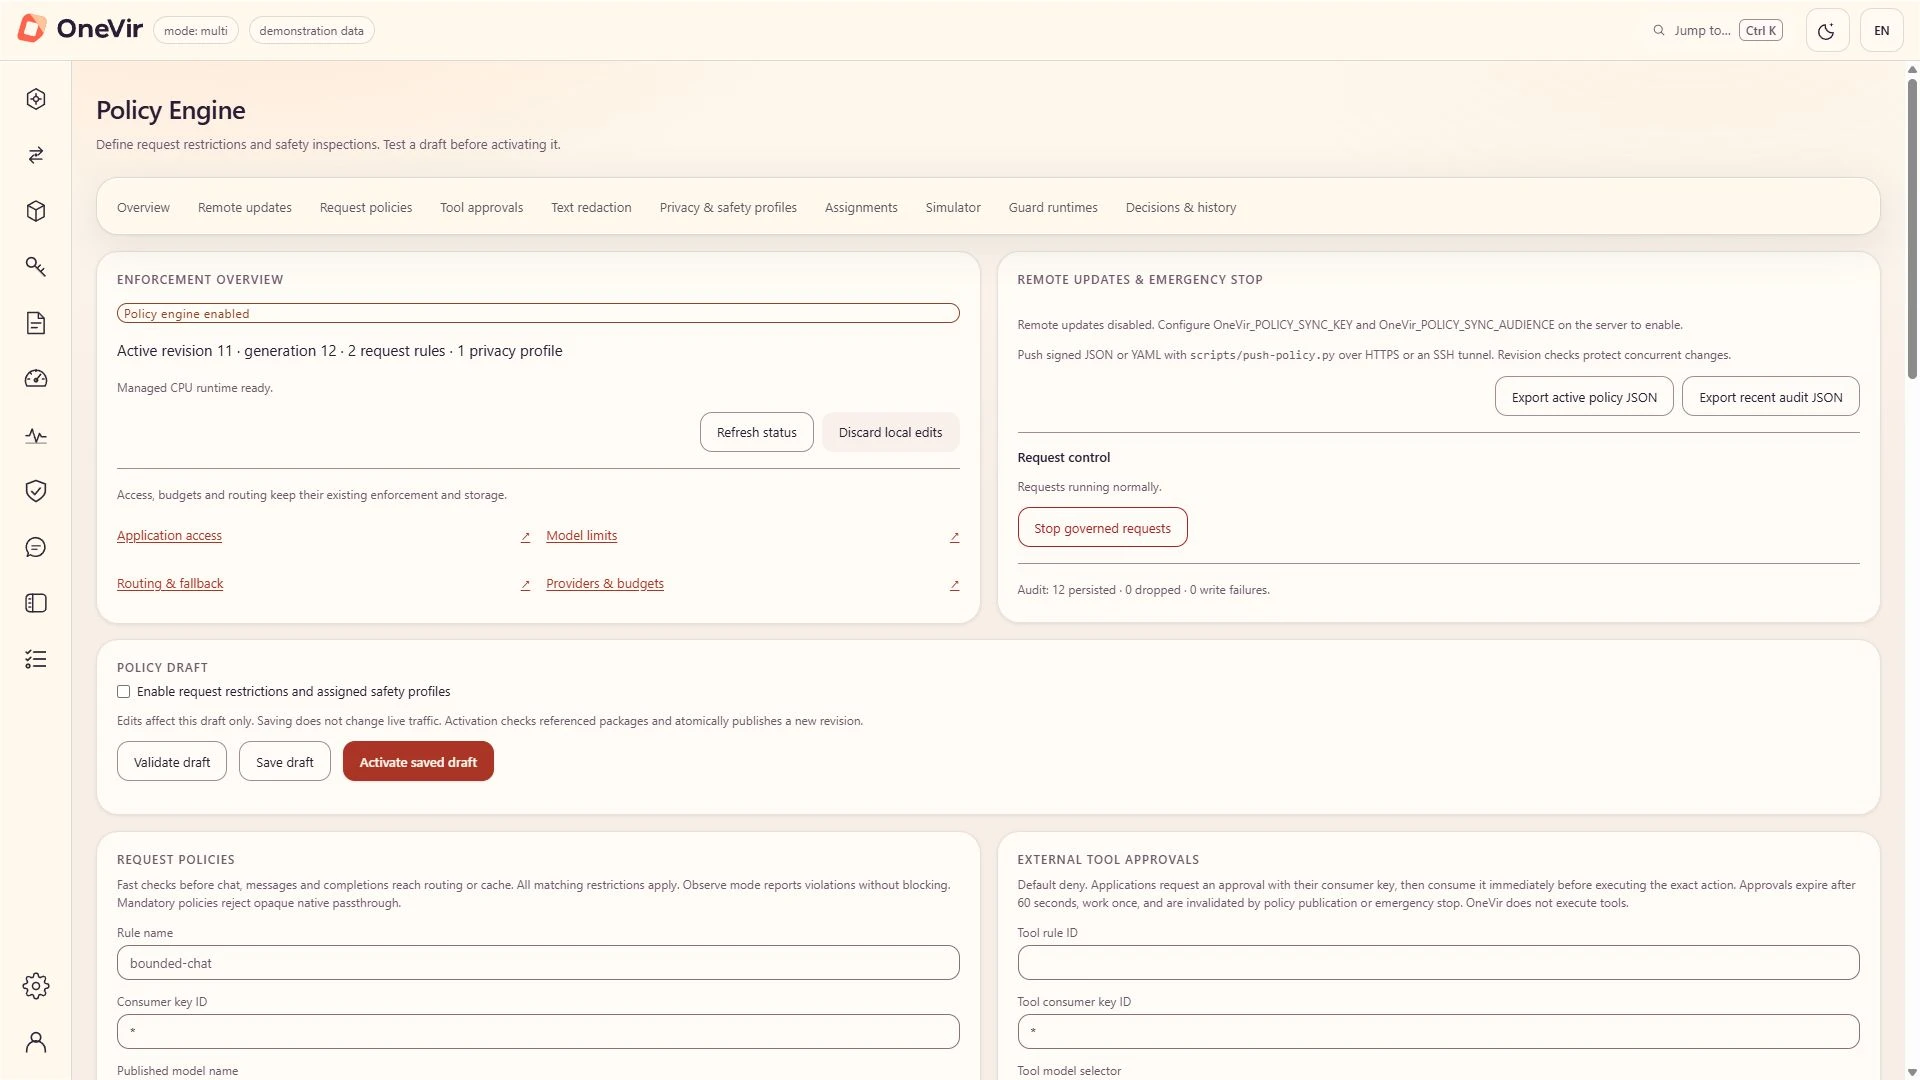This screenshot has height=1080, width=1920.
Task: Open the Application access link
Action: point(169,536)
